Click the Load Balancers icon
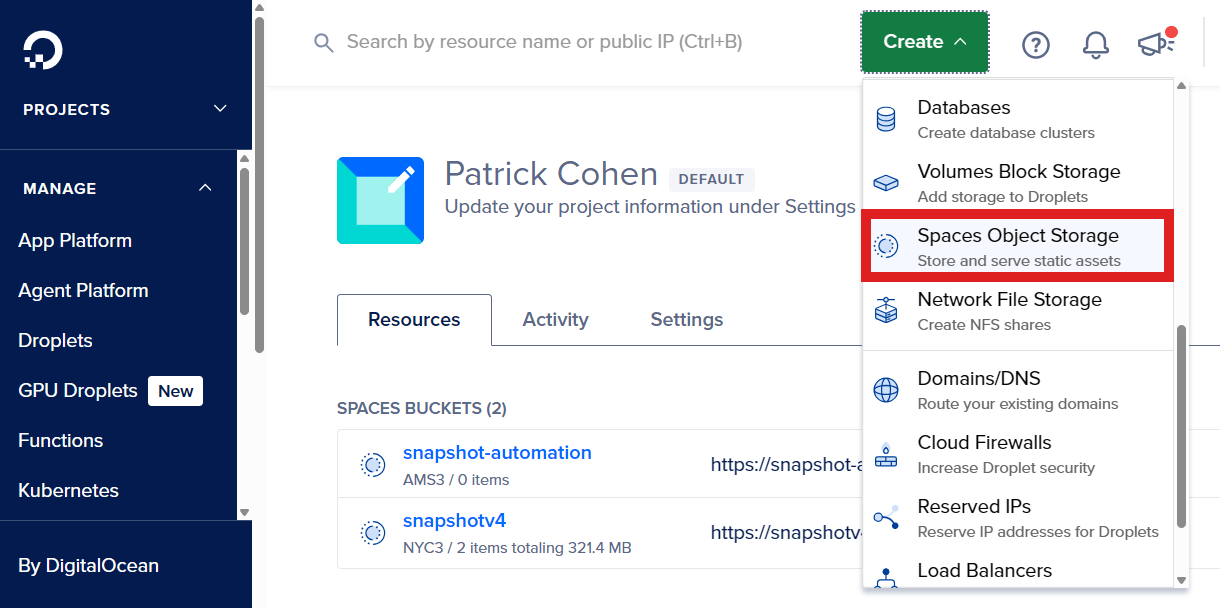1220x608 pixels. (x=886, y=578)
